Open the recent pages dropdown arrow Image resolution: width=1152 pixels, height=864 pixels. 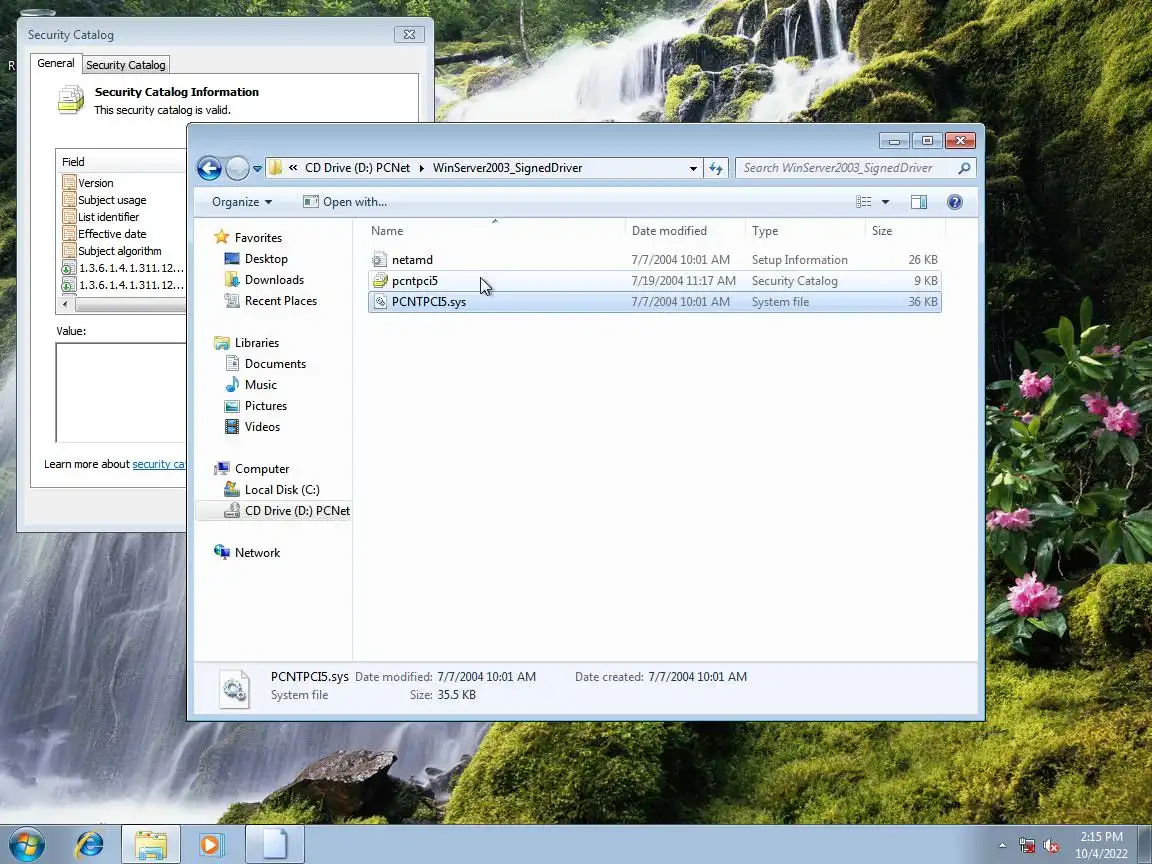click(257, 168)
